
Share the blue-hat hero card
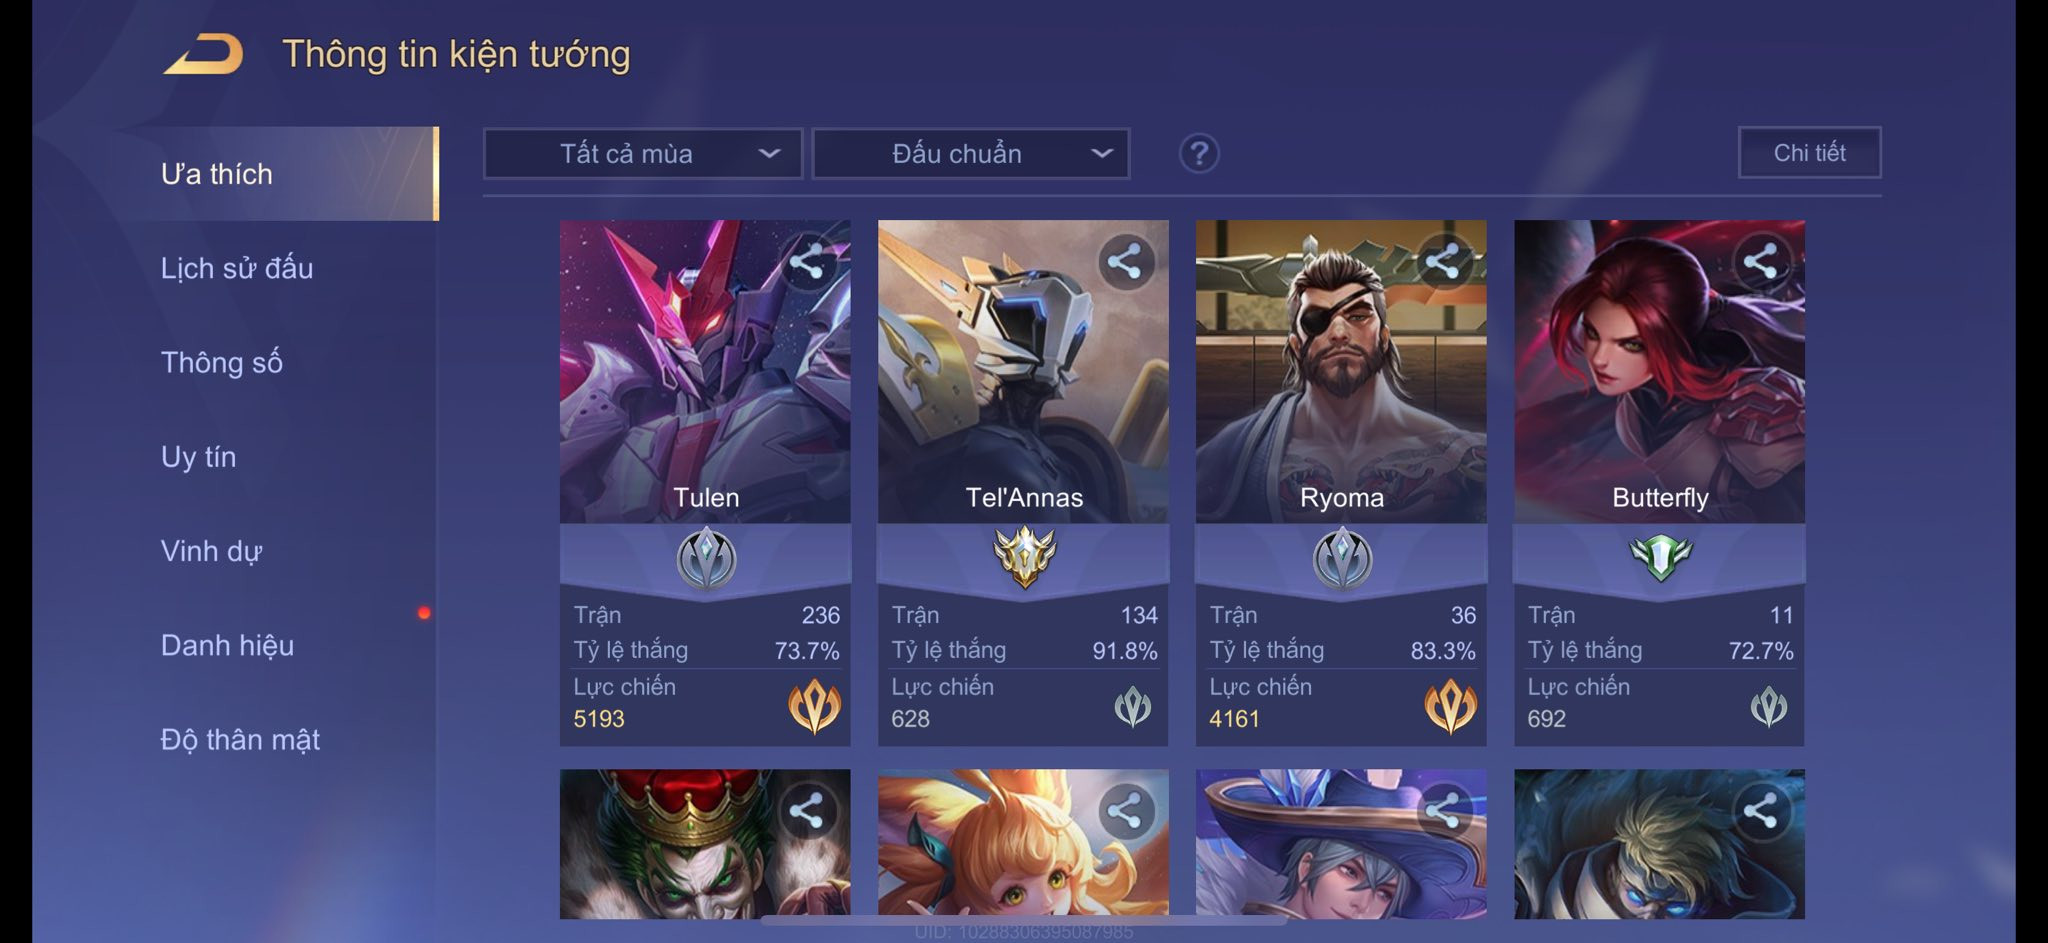point(1443,811)
